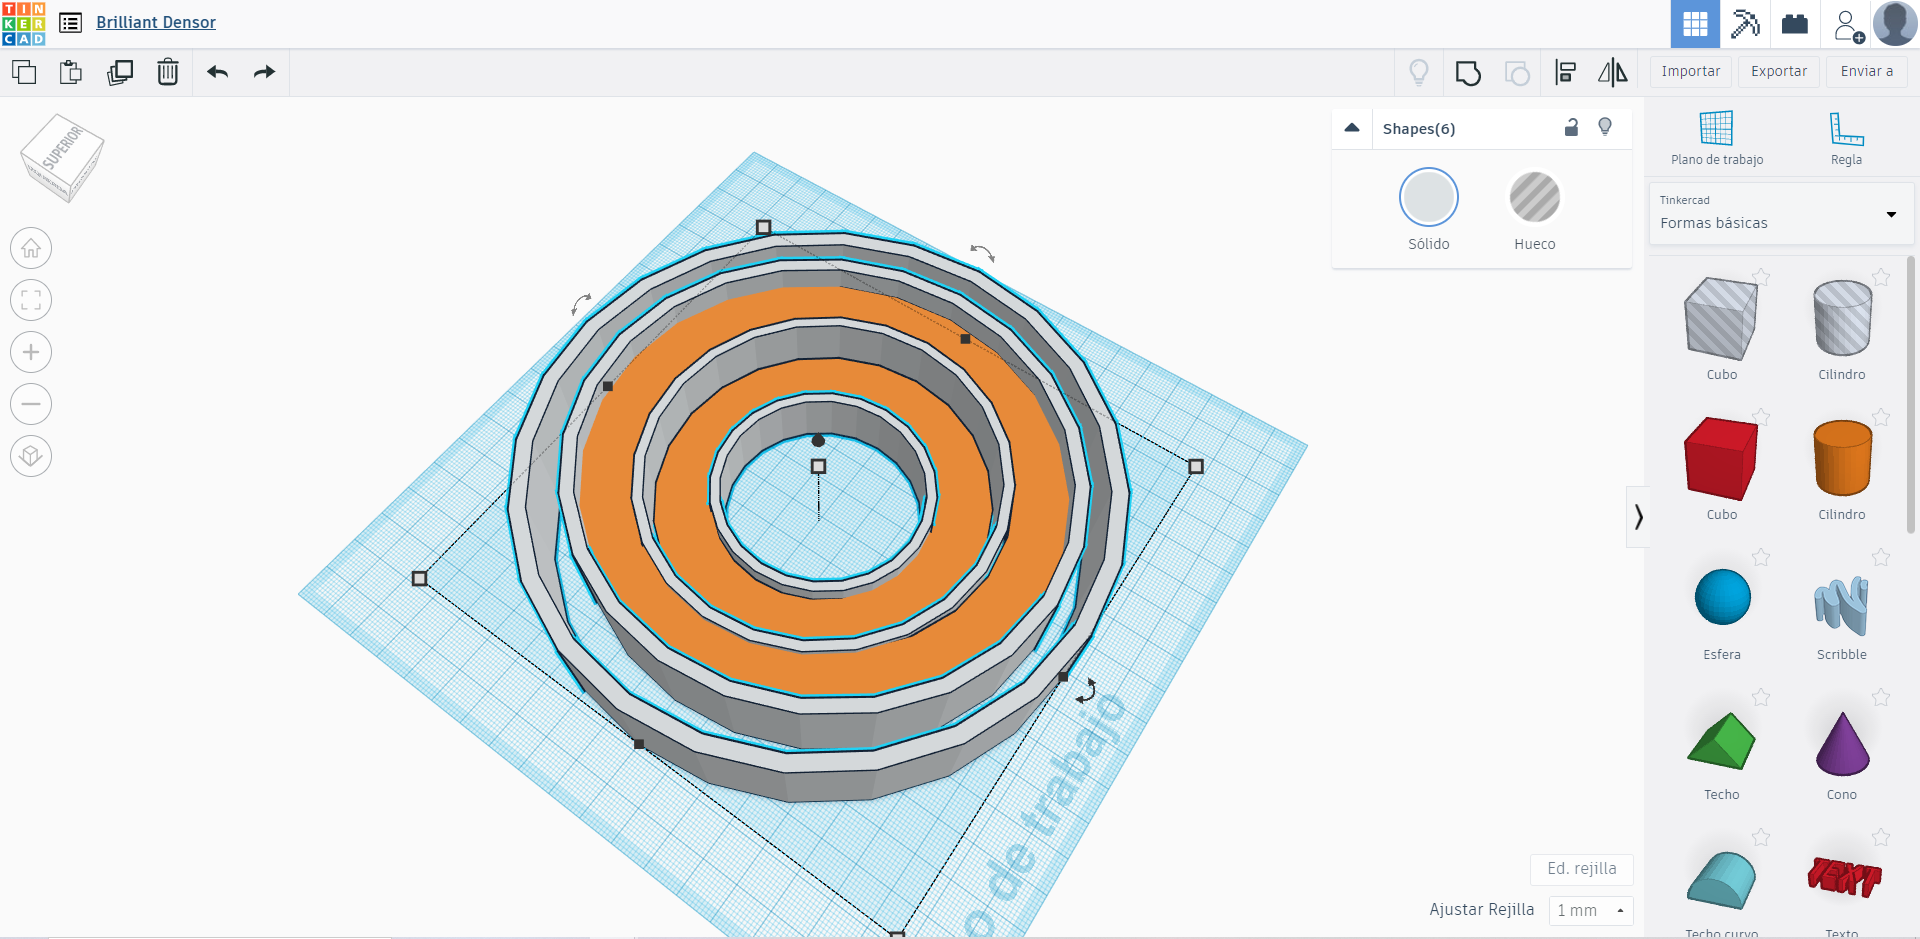Reset to home view
This screenshot has height=939, width=1920.
coord(31,248)
